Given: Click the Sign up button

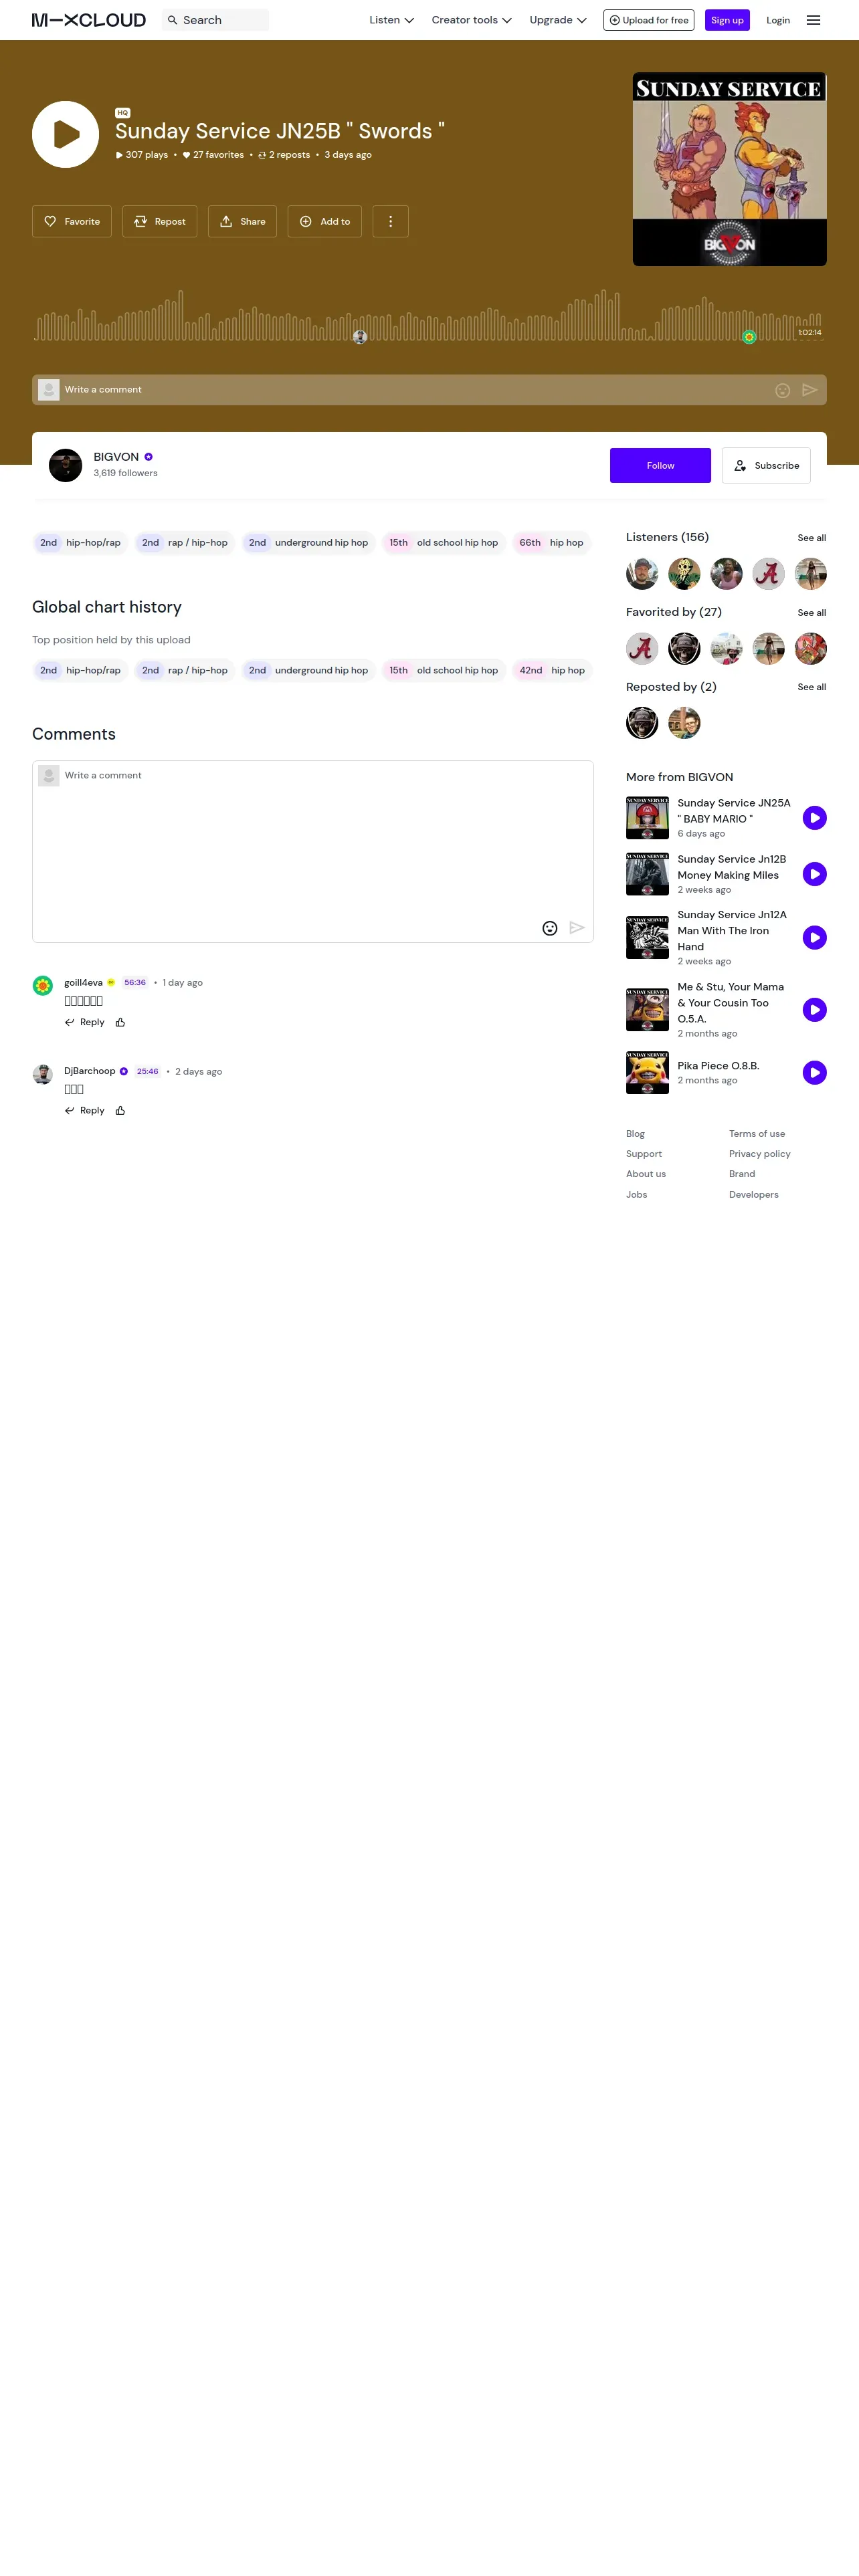Looking at the screenshot, I should point(727,20).
